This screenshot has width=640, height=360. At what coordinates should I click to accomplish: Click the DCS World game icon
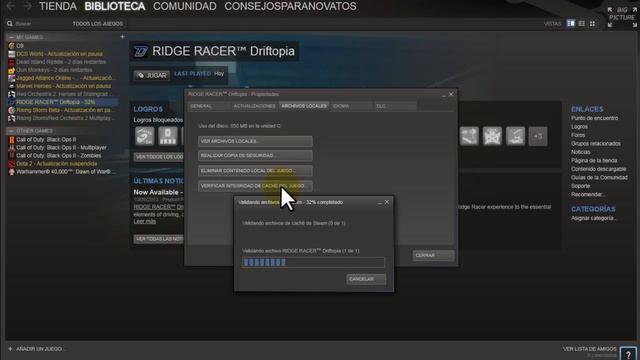click(11, 54)
